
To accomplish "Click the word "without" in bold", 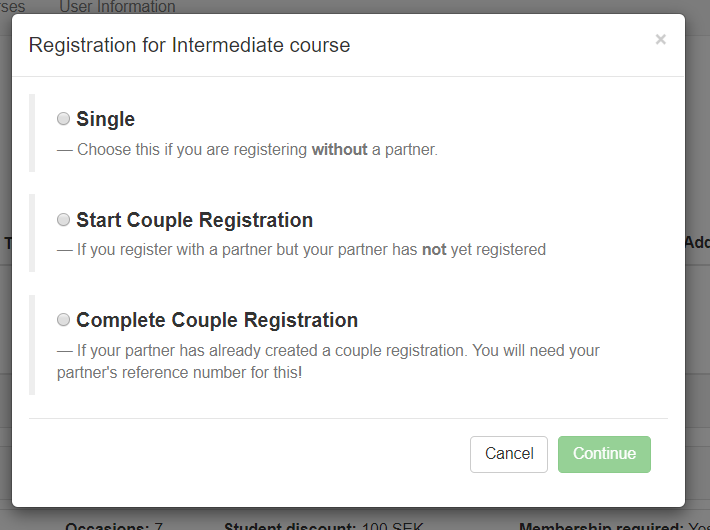I will pos(340,151).
